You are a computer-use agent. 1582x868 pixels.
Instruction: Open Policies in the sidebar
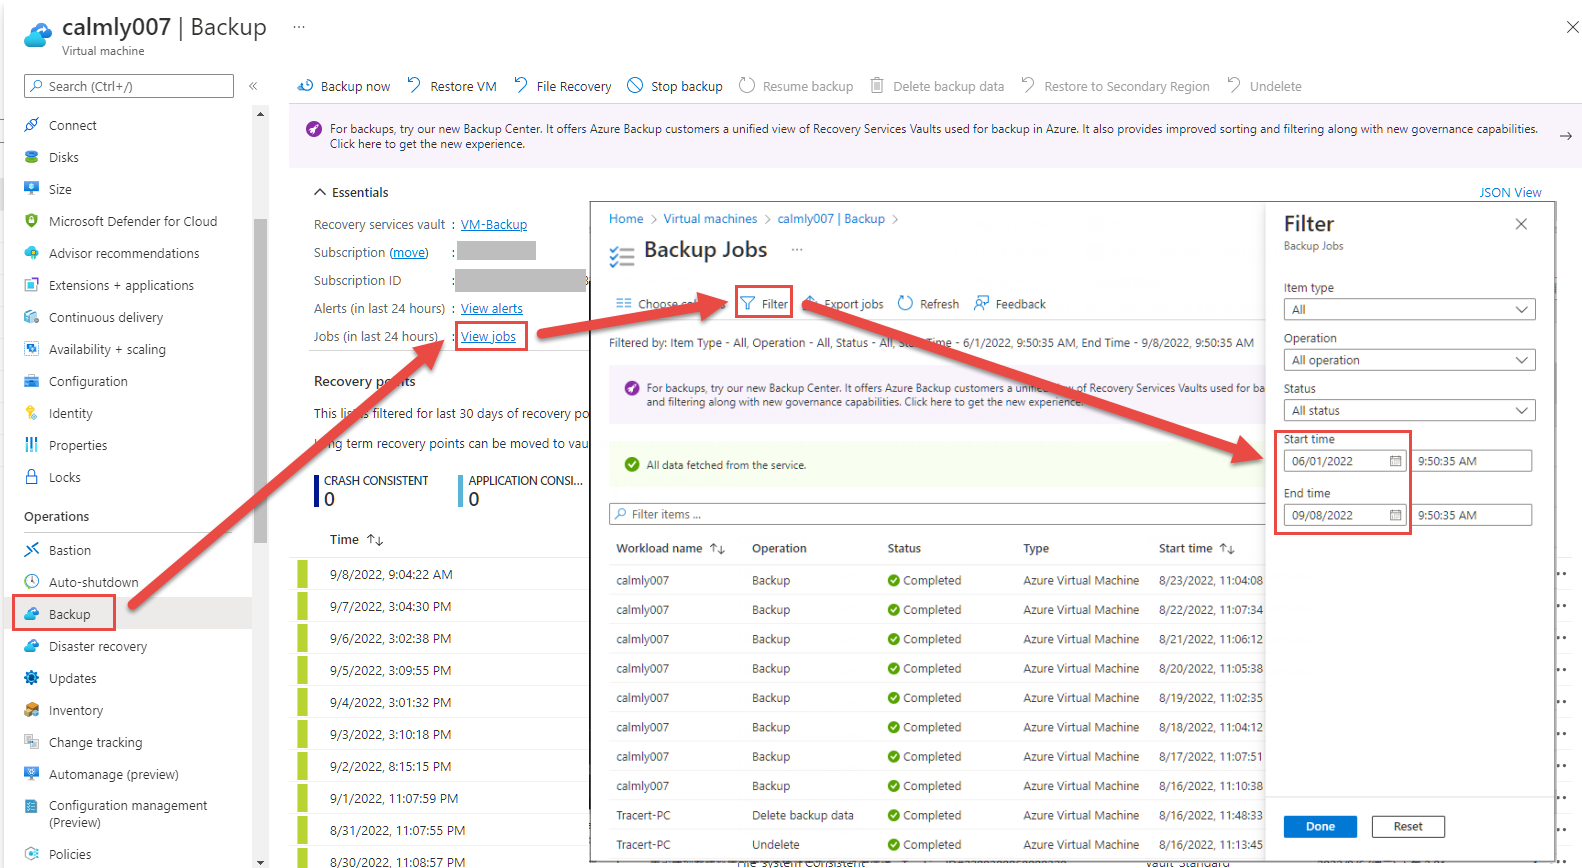(x=69, y=854)
